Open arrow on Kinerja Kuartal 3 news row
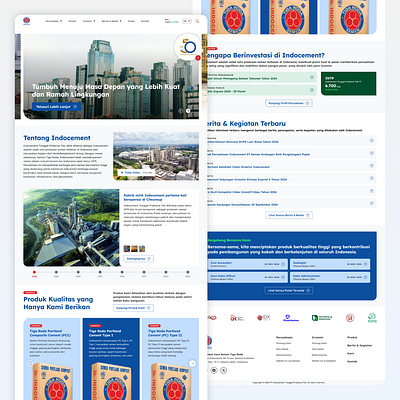 (x=371, y=178)
